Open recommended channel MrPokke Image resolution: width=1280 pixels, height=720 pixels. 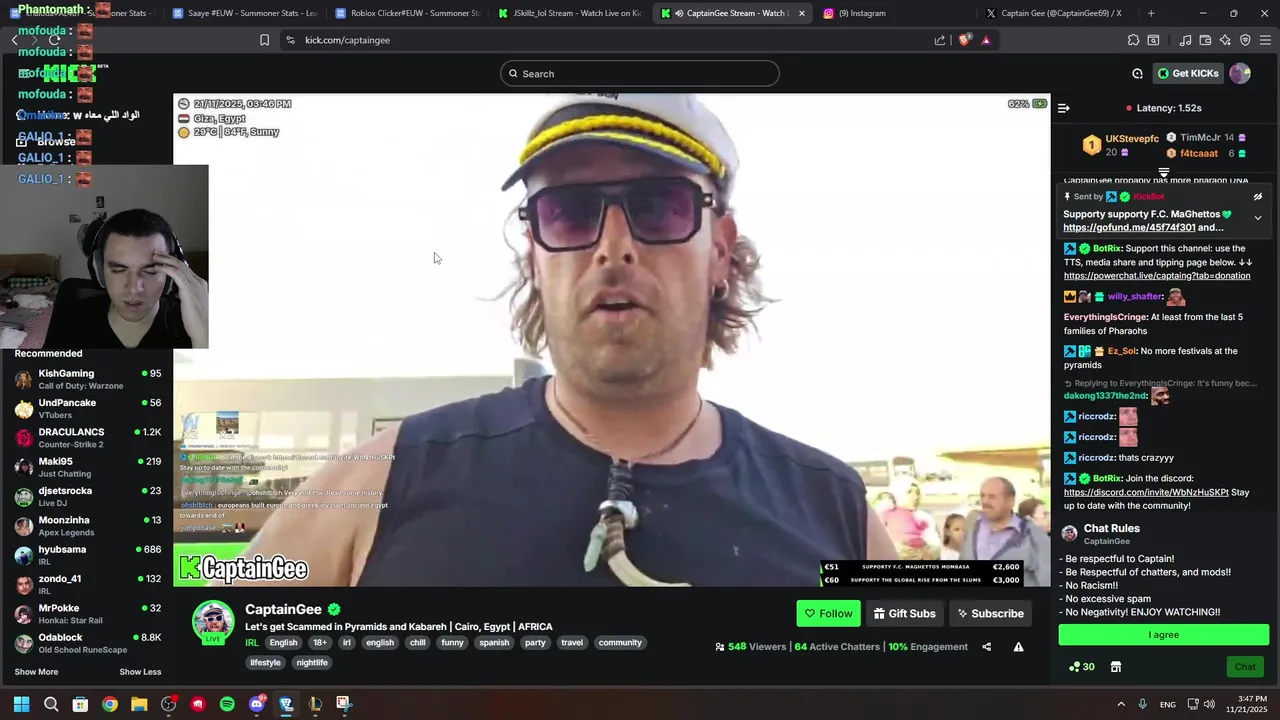coord(88,614)
